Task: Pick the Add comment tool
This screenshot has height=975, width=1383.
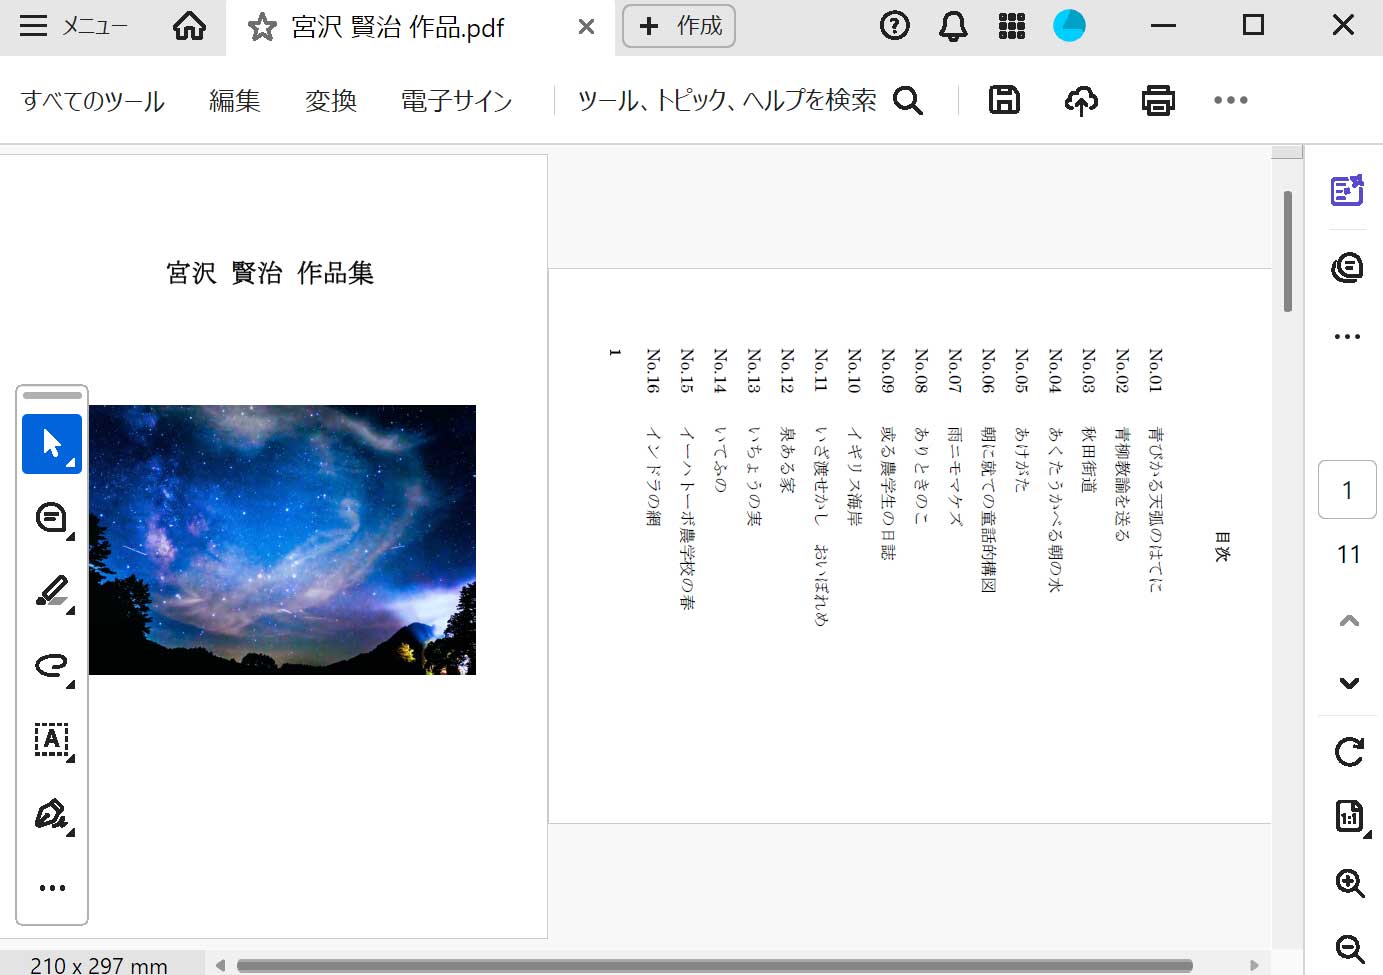Action: pyautogui.click(x=52, y=518)
